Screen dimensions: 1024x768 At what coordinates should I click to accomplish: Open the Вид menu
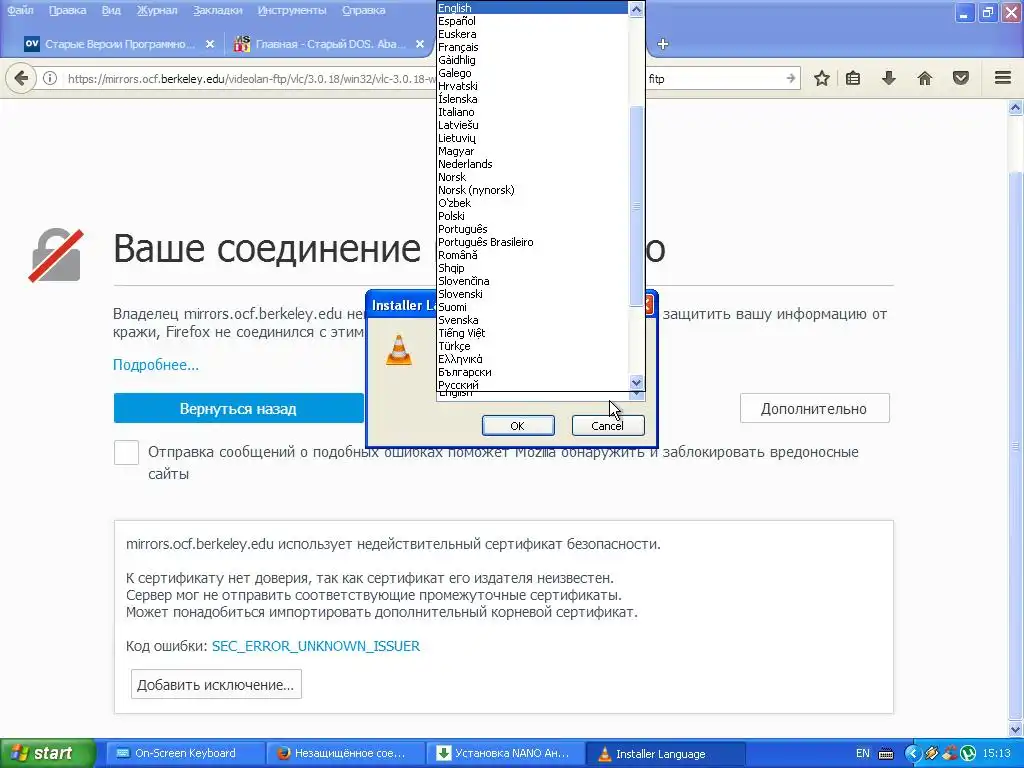[111, 10]
